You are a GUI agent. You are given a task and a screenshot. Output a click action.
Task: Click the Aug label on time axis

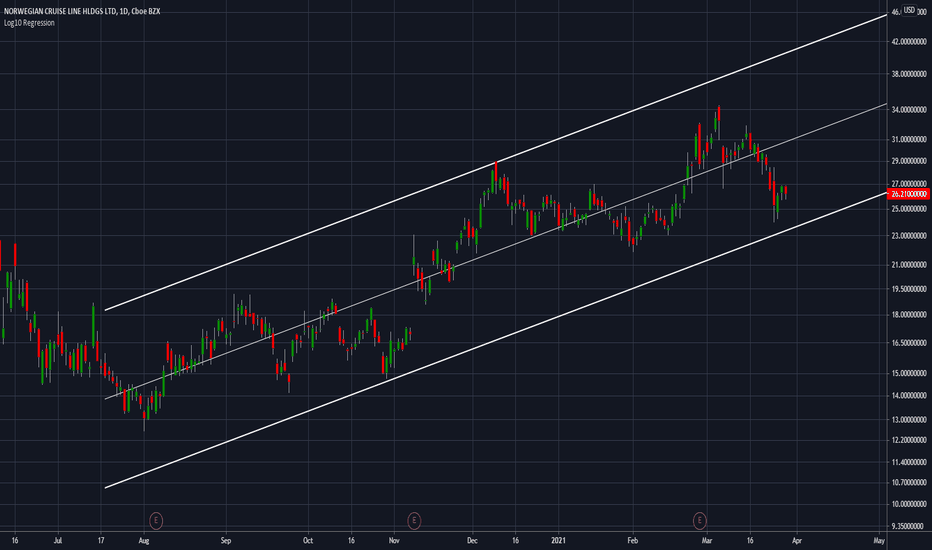pos(143,541)
